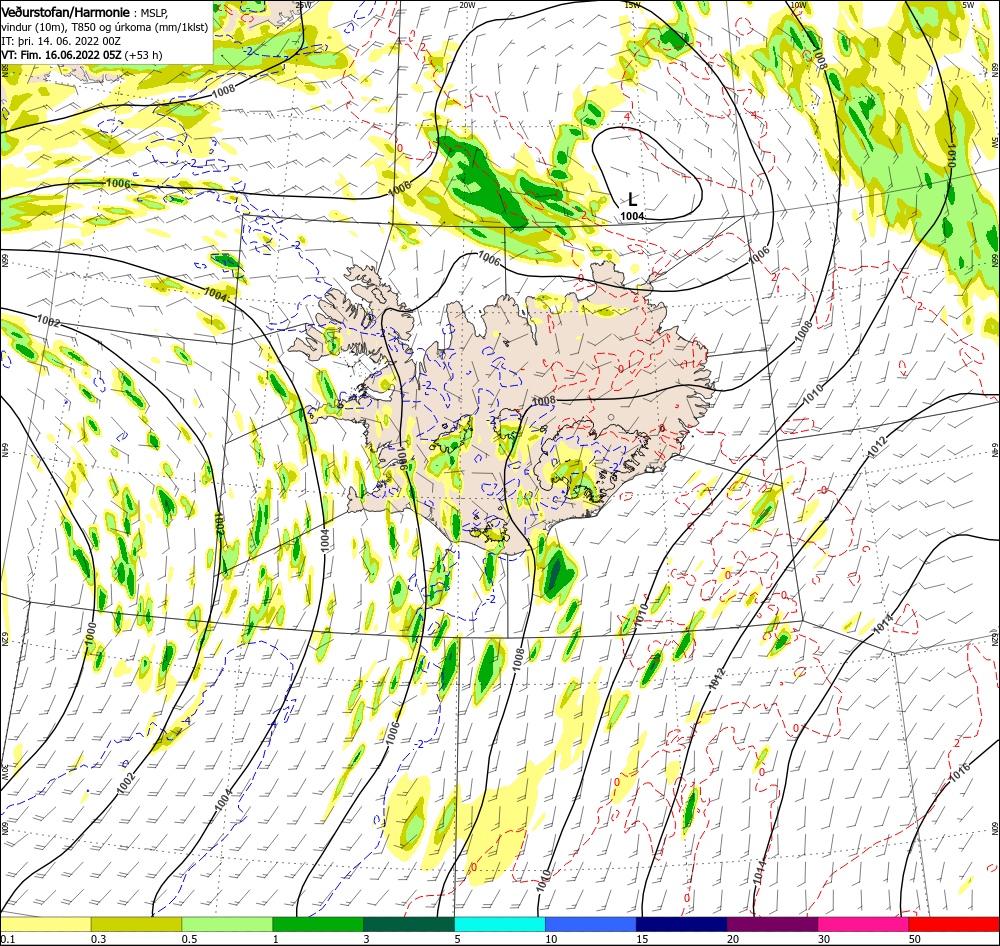The width and height of the screenshot is (1000, 946).
Task: Click the legend value '0.5'
Action: click(x=189, y=939)
